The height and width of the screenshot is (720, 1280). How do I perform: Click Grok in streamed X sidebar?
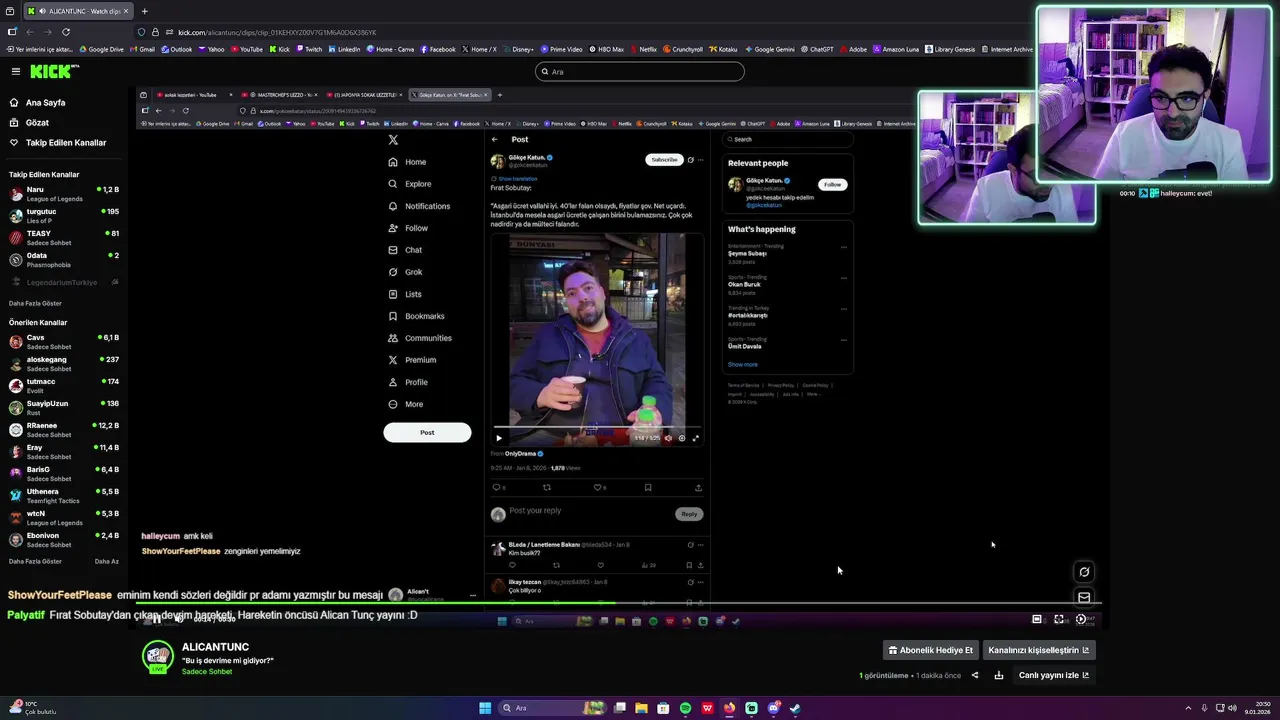click(x=406, y=272)
